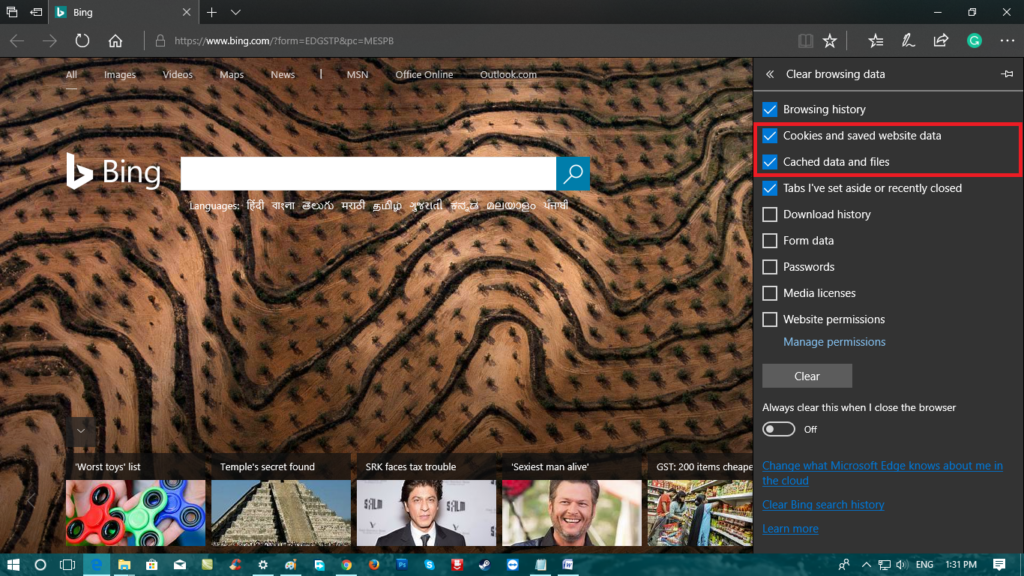Open Change what Microsoft Edge knows link
The height and width of the screenshot is (576, 1024).
click(x=882, y=473)
